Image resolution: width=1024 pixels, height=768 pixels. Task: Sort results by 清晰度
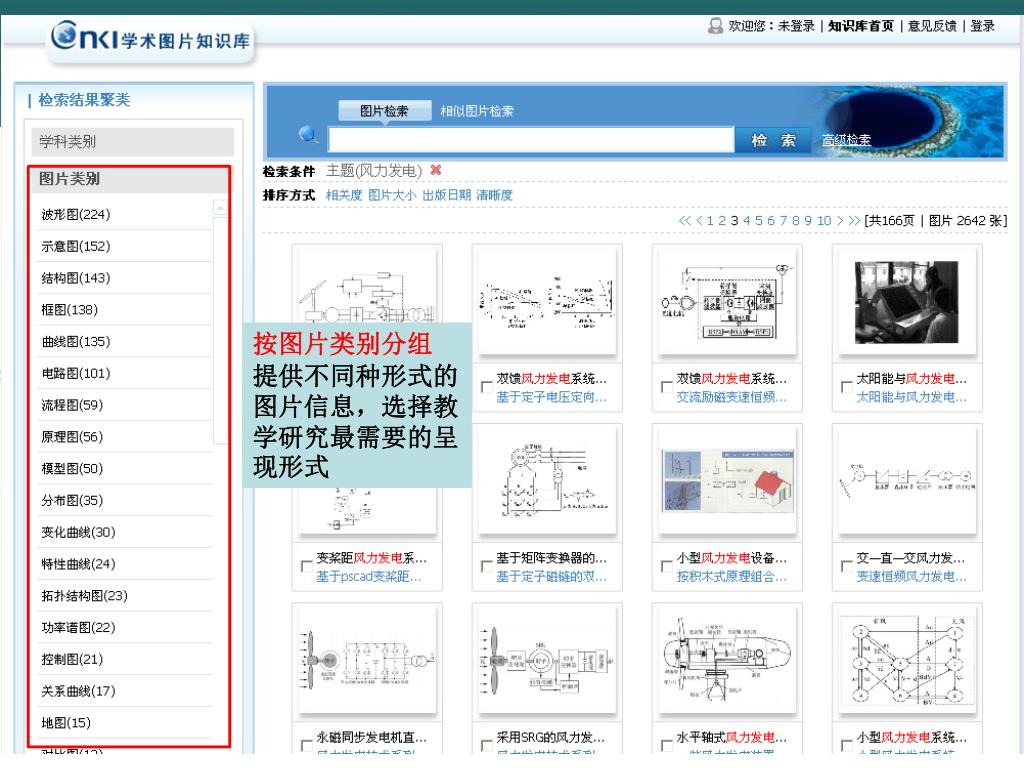click(494, 195)
